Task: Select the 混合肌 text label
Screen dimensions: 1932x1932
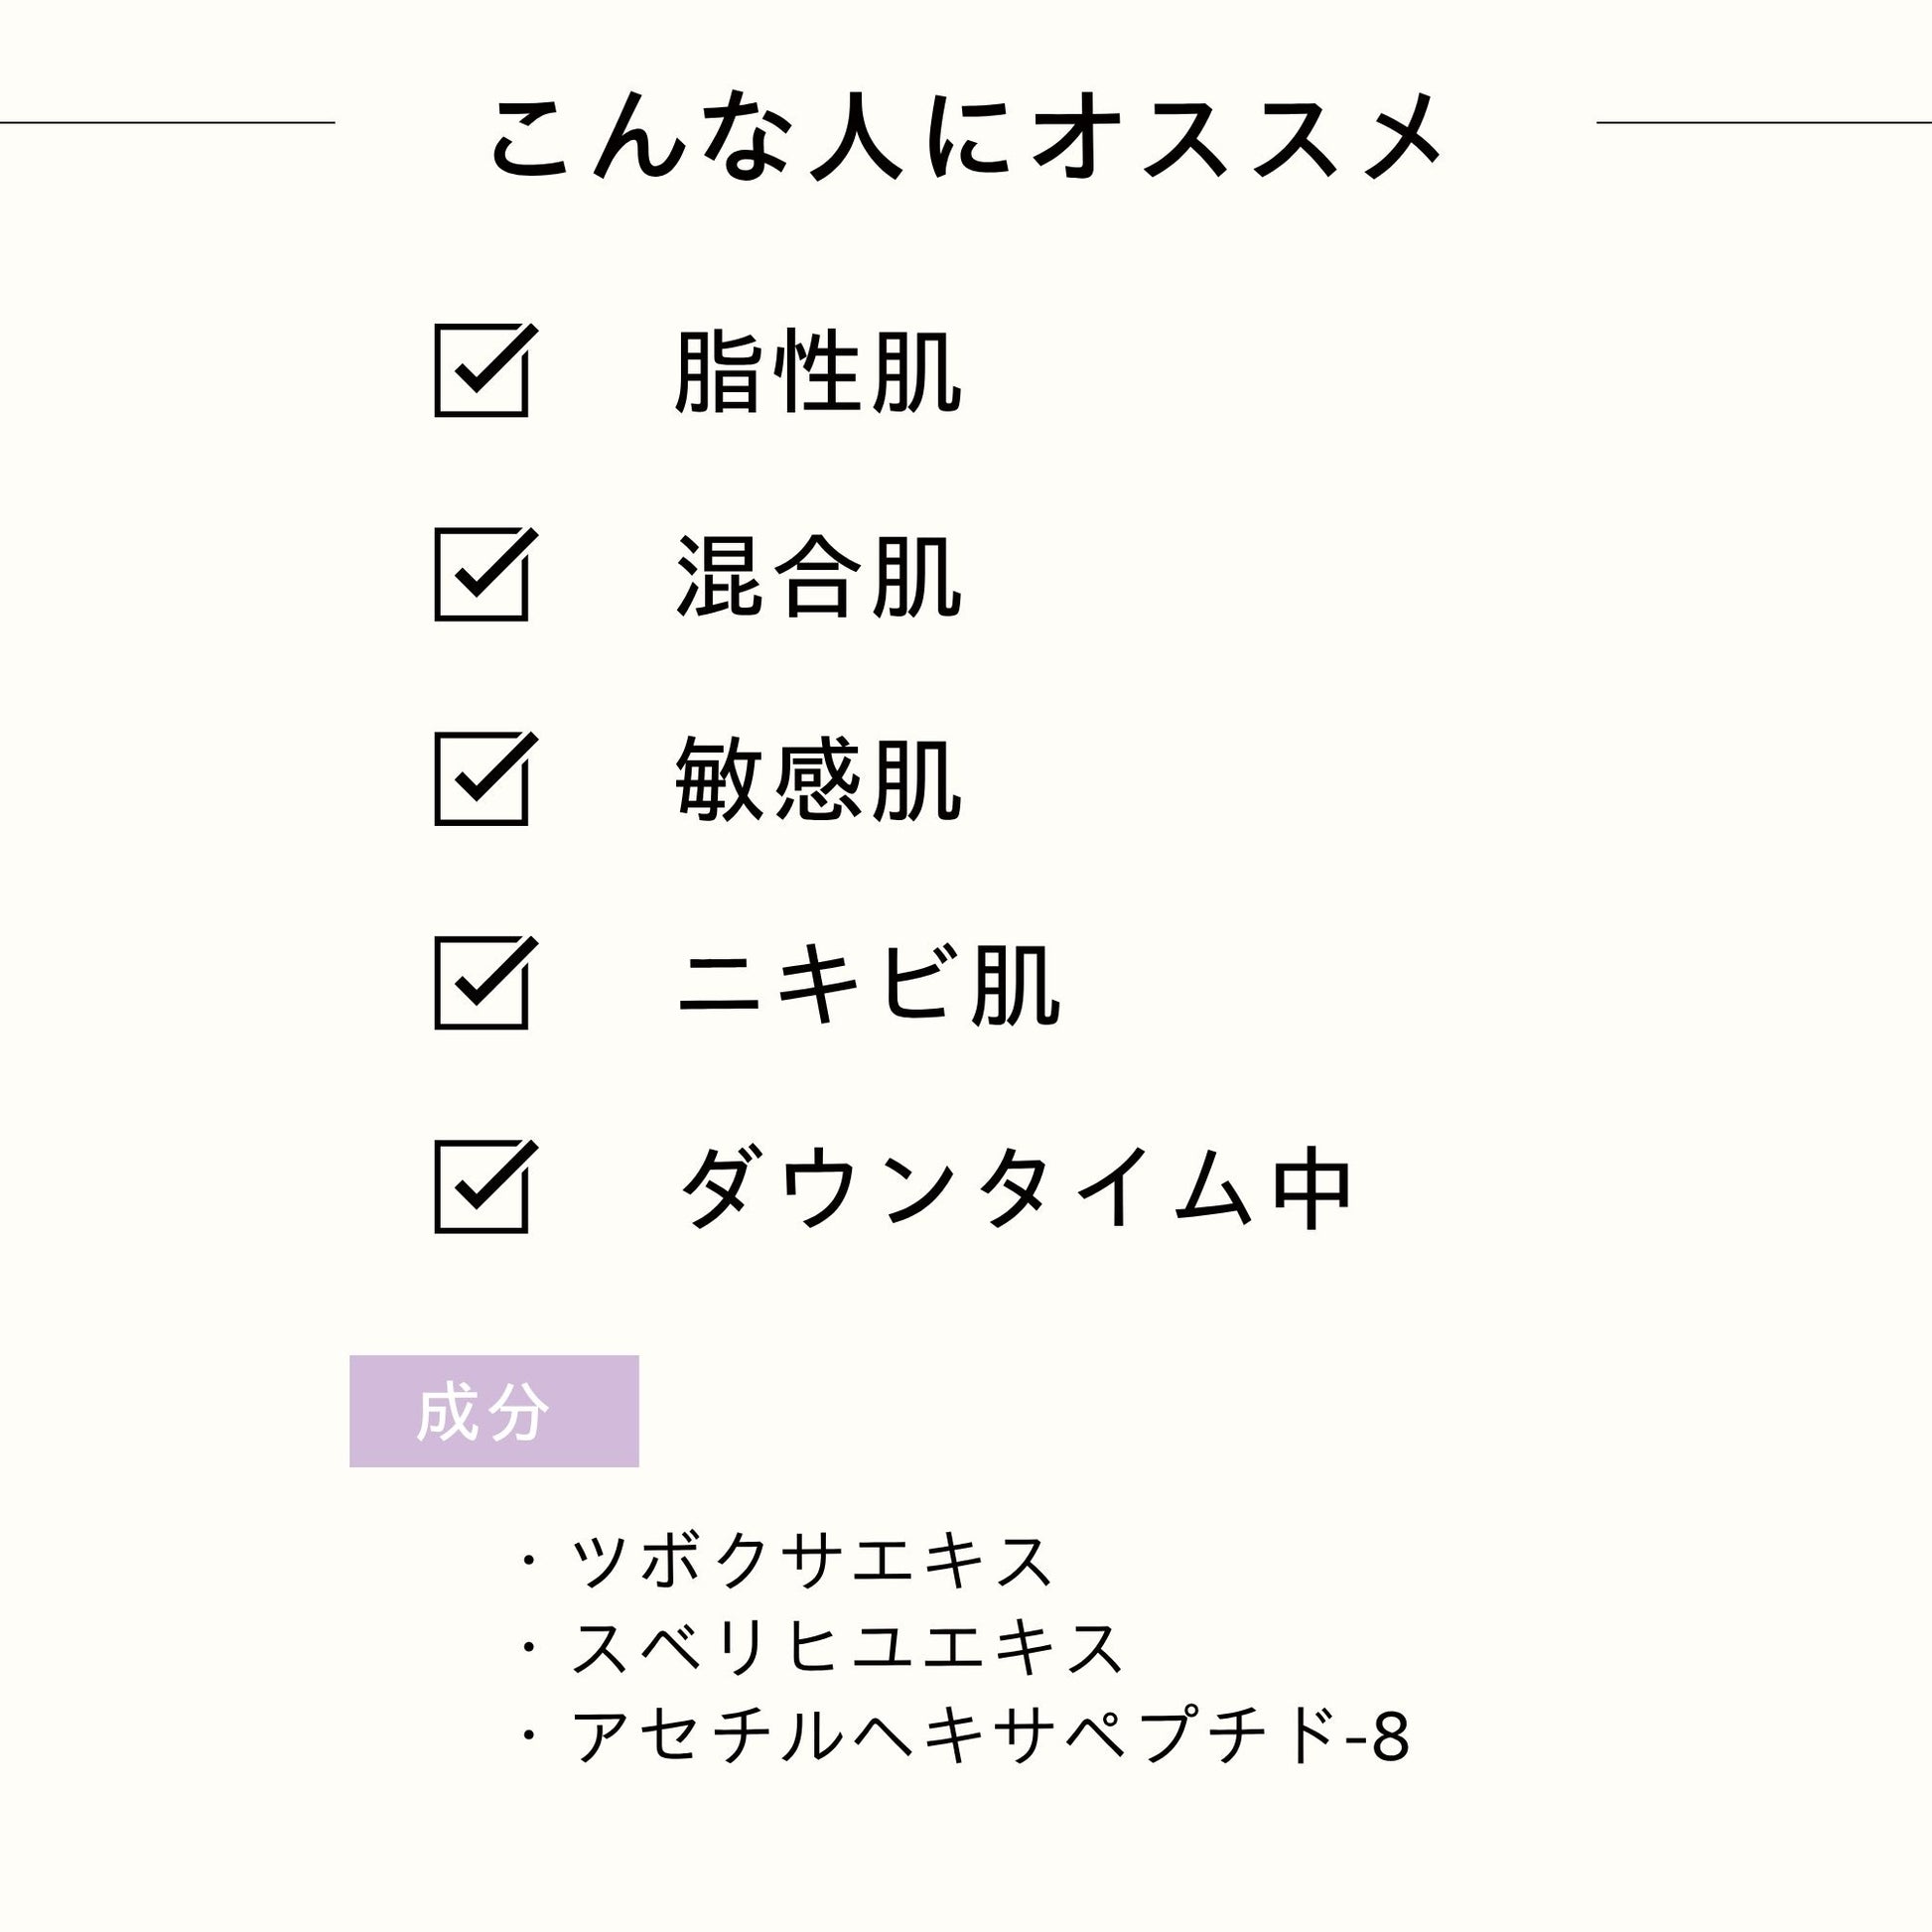Action: [818, 577]
